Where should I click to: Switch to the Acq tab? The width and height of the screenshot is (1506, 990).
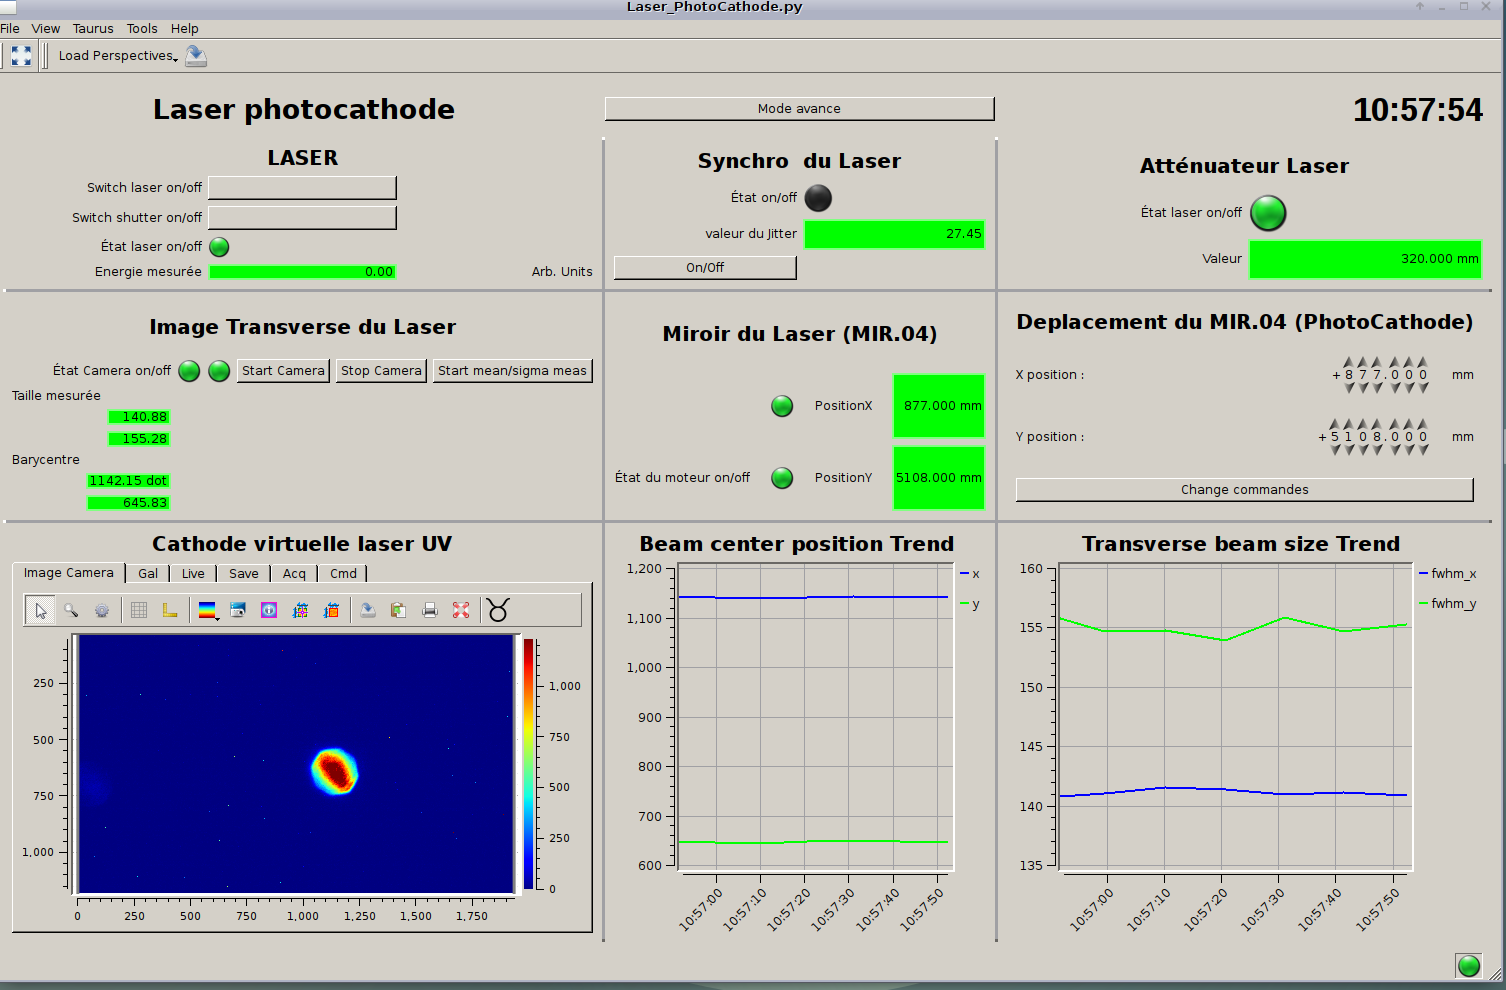(x=294, y=574)
